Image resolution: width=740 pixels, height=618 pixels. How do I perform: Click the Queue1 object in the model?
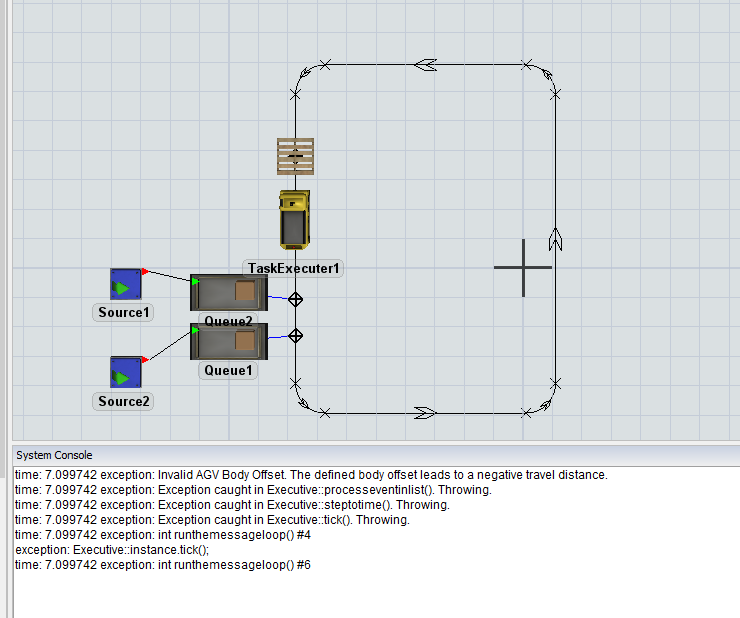[229, 341]
